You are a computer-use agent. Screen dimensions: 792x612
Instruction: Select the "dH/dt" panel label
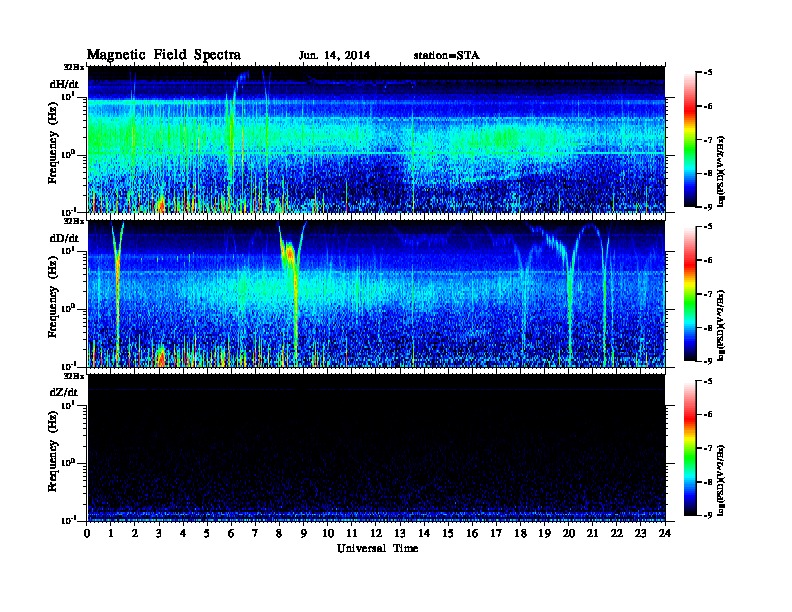pos(64,84)
